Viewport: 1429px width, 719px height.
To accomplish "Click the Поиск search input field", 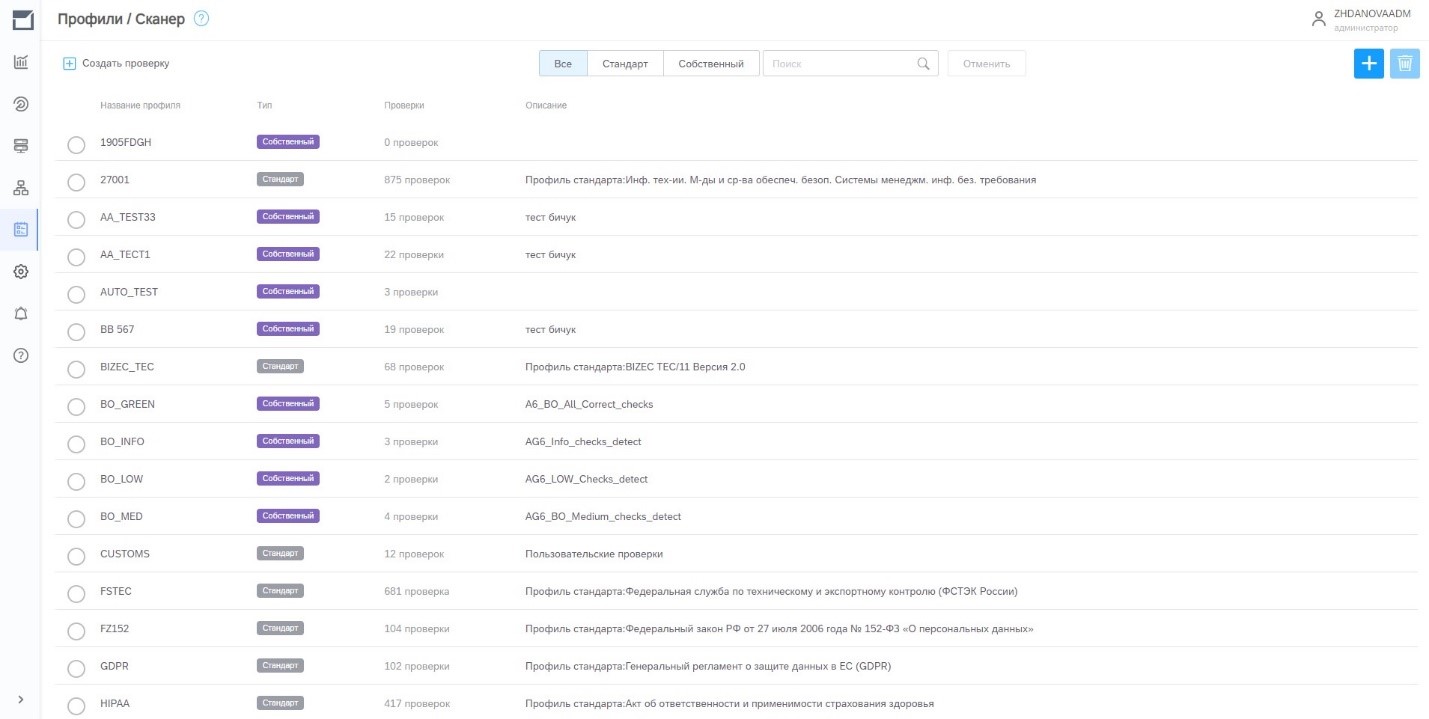I will (x=840, y=64).
